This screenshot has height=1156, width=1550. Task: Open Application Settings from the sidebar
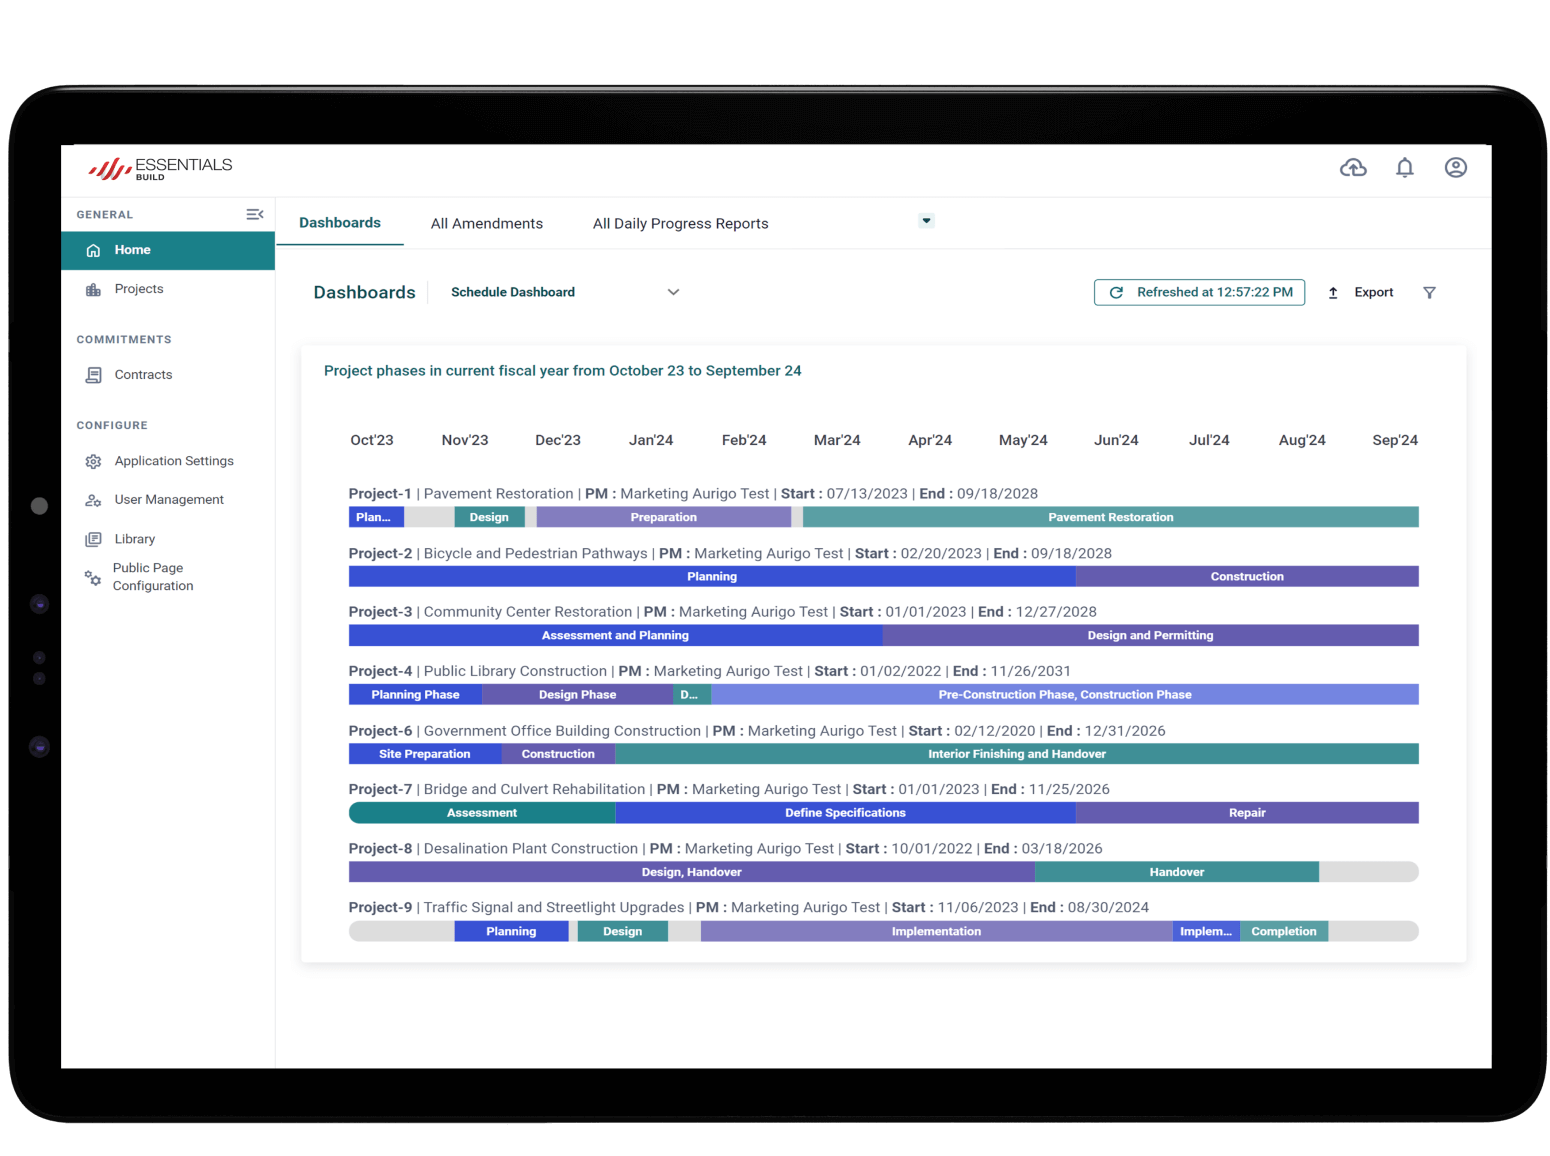click(173, 461)
